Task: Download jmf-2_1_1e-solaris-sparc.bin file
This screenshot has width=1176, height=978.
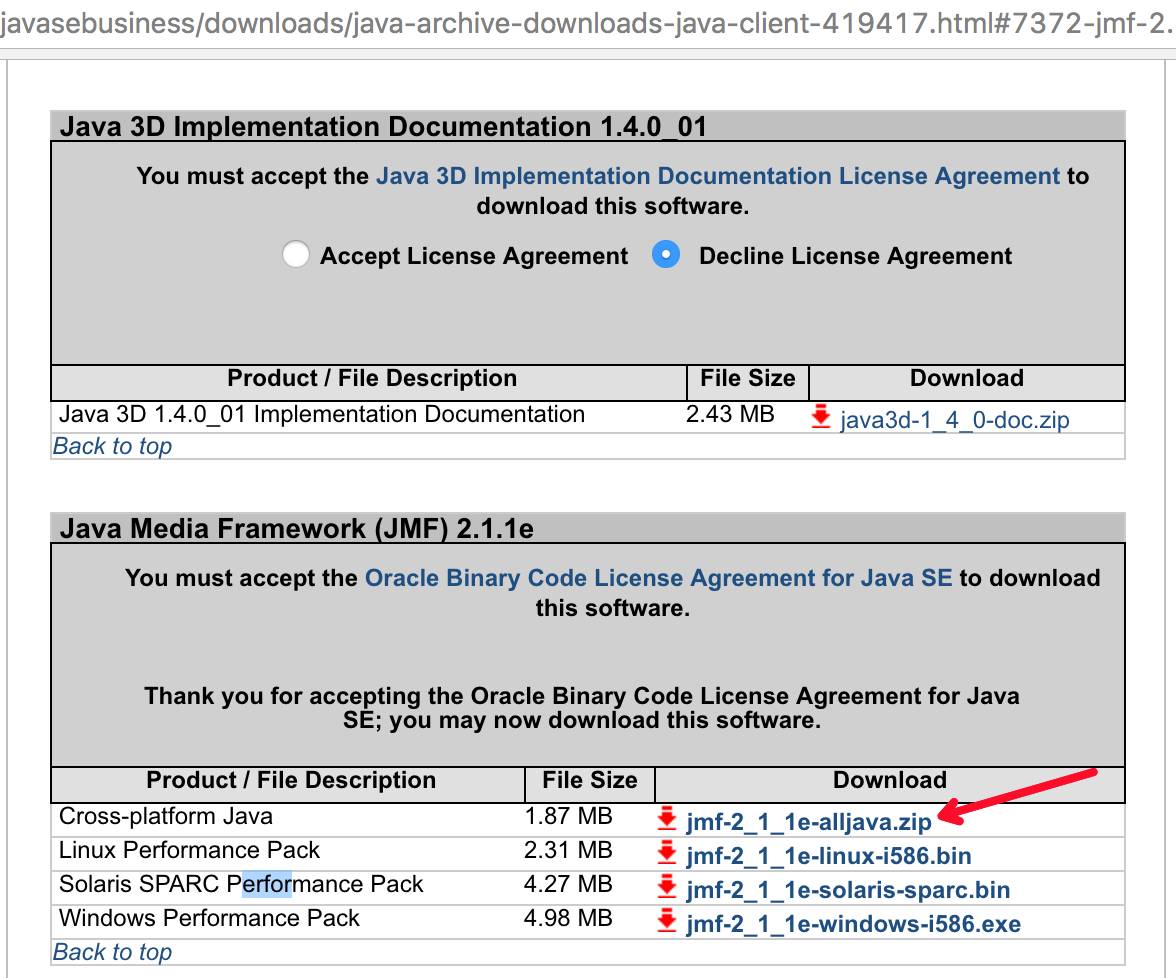Action: [848, 890]
